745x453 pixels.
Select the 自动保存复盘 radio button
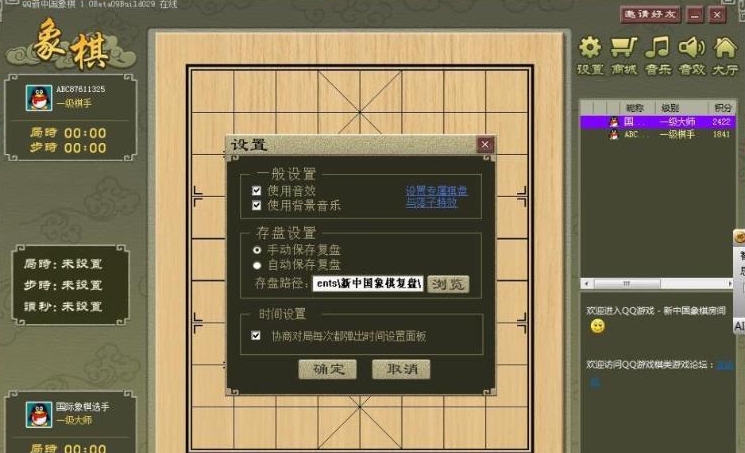tap(257, 265)
